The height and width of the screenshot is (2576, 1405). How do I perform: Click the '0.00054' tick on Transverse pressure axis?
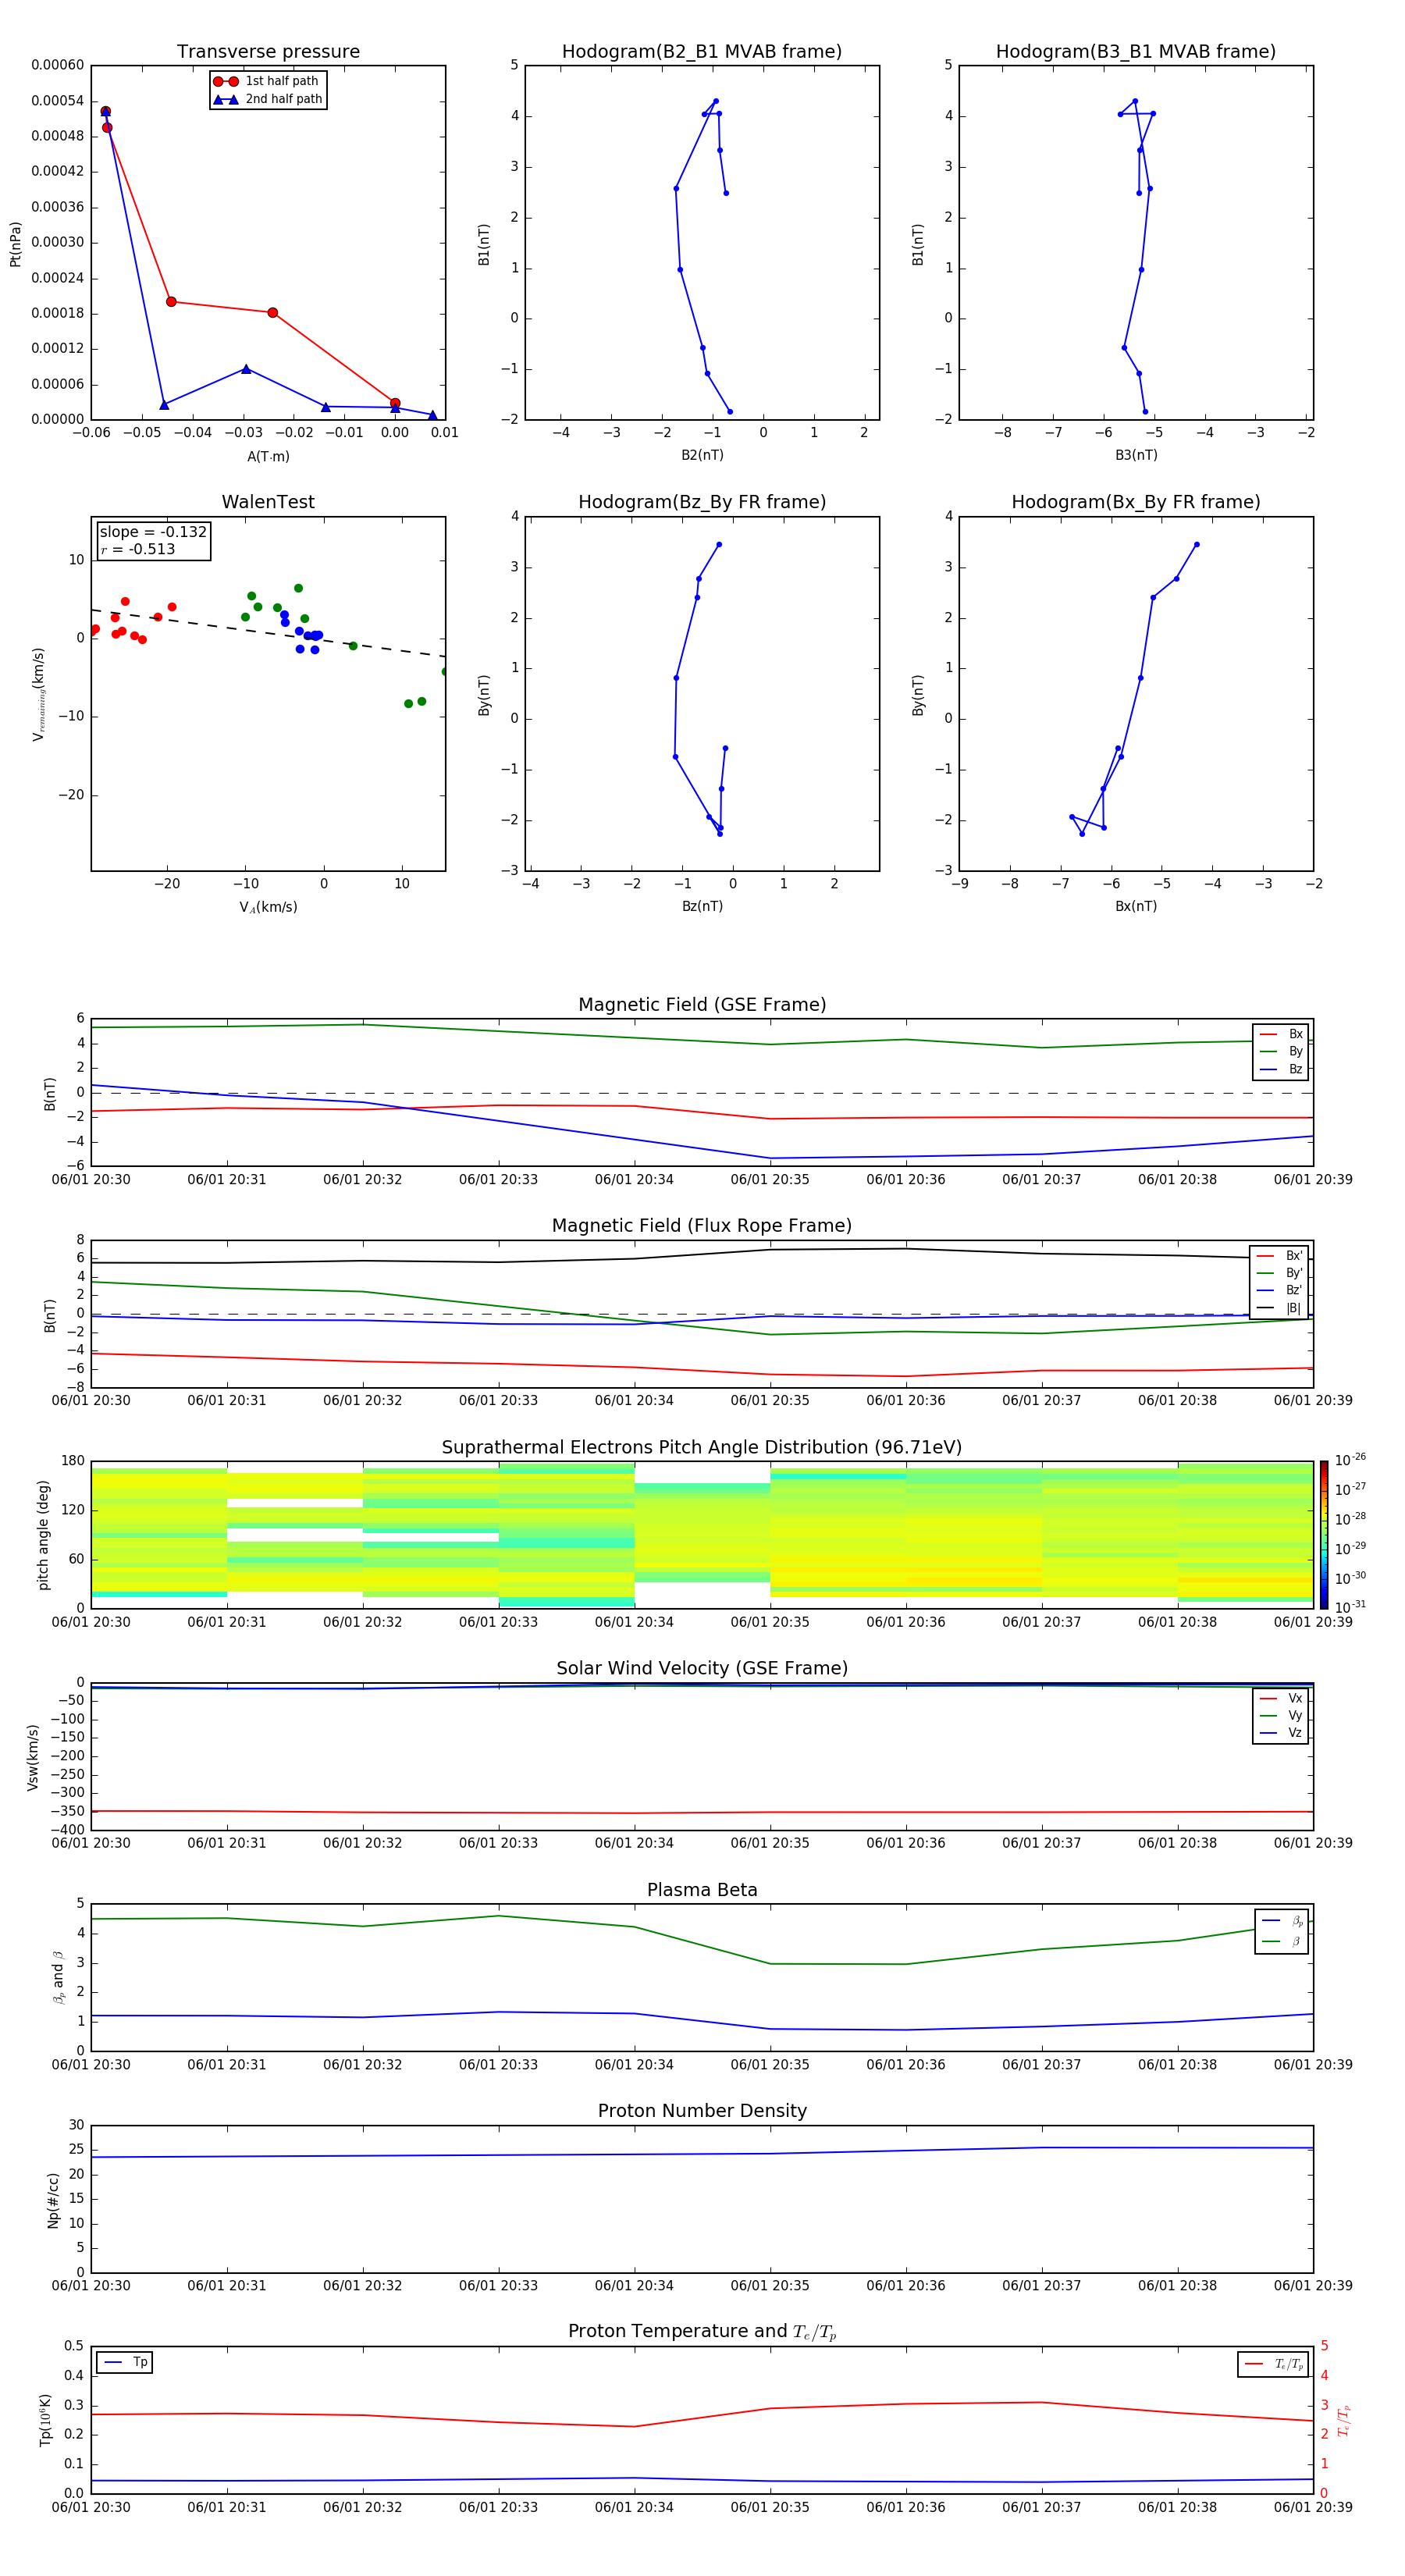(x=58, y=101)
